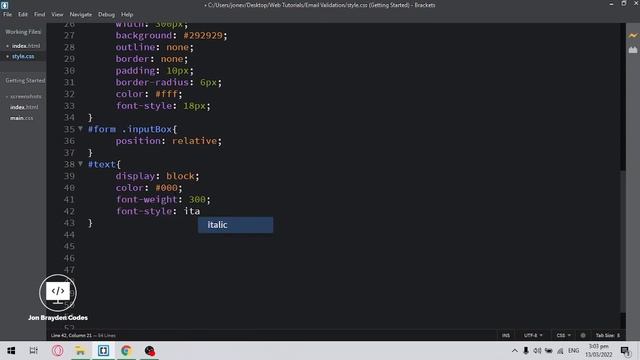Click the microphone tray icon

(526, 351)
